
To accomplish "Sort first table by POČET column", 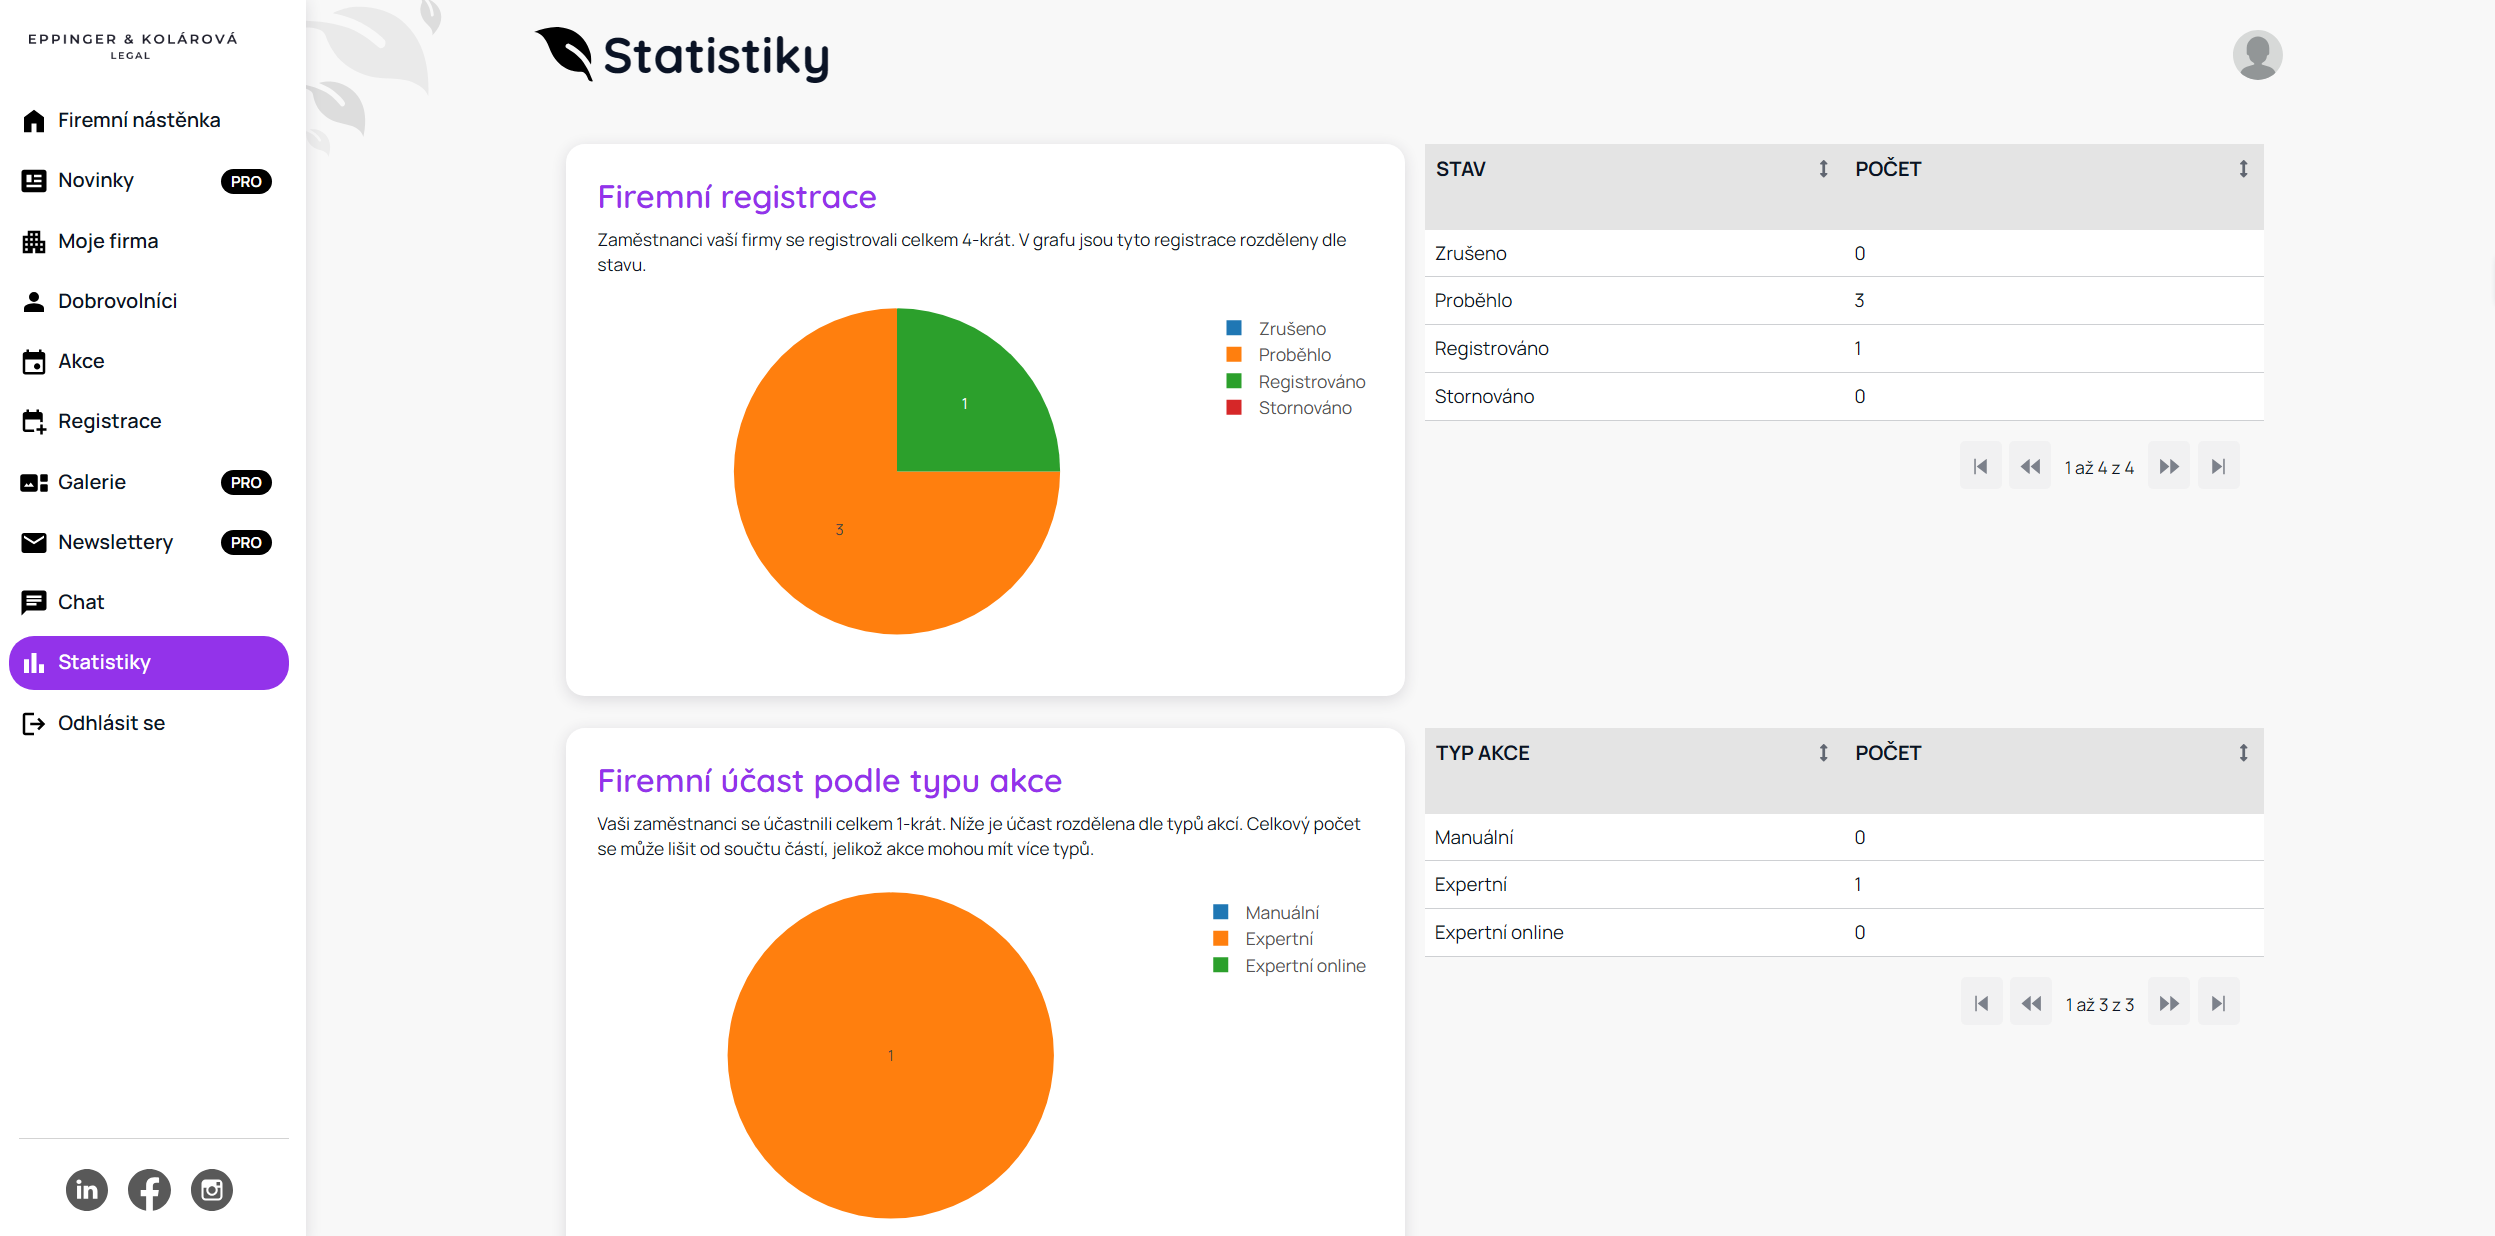I will 2243,169.
